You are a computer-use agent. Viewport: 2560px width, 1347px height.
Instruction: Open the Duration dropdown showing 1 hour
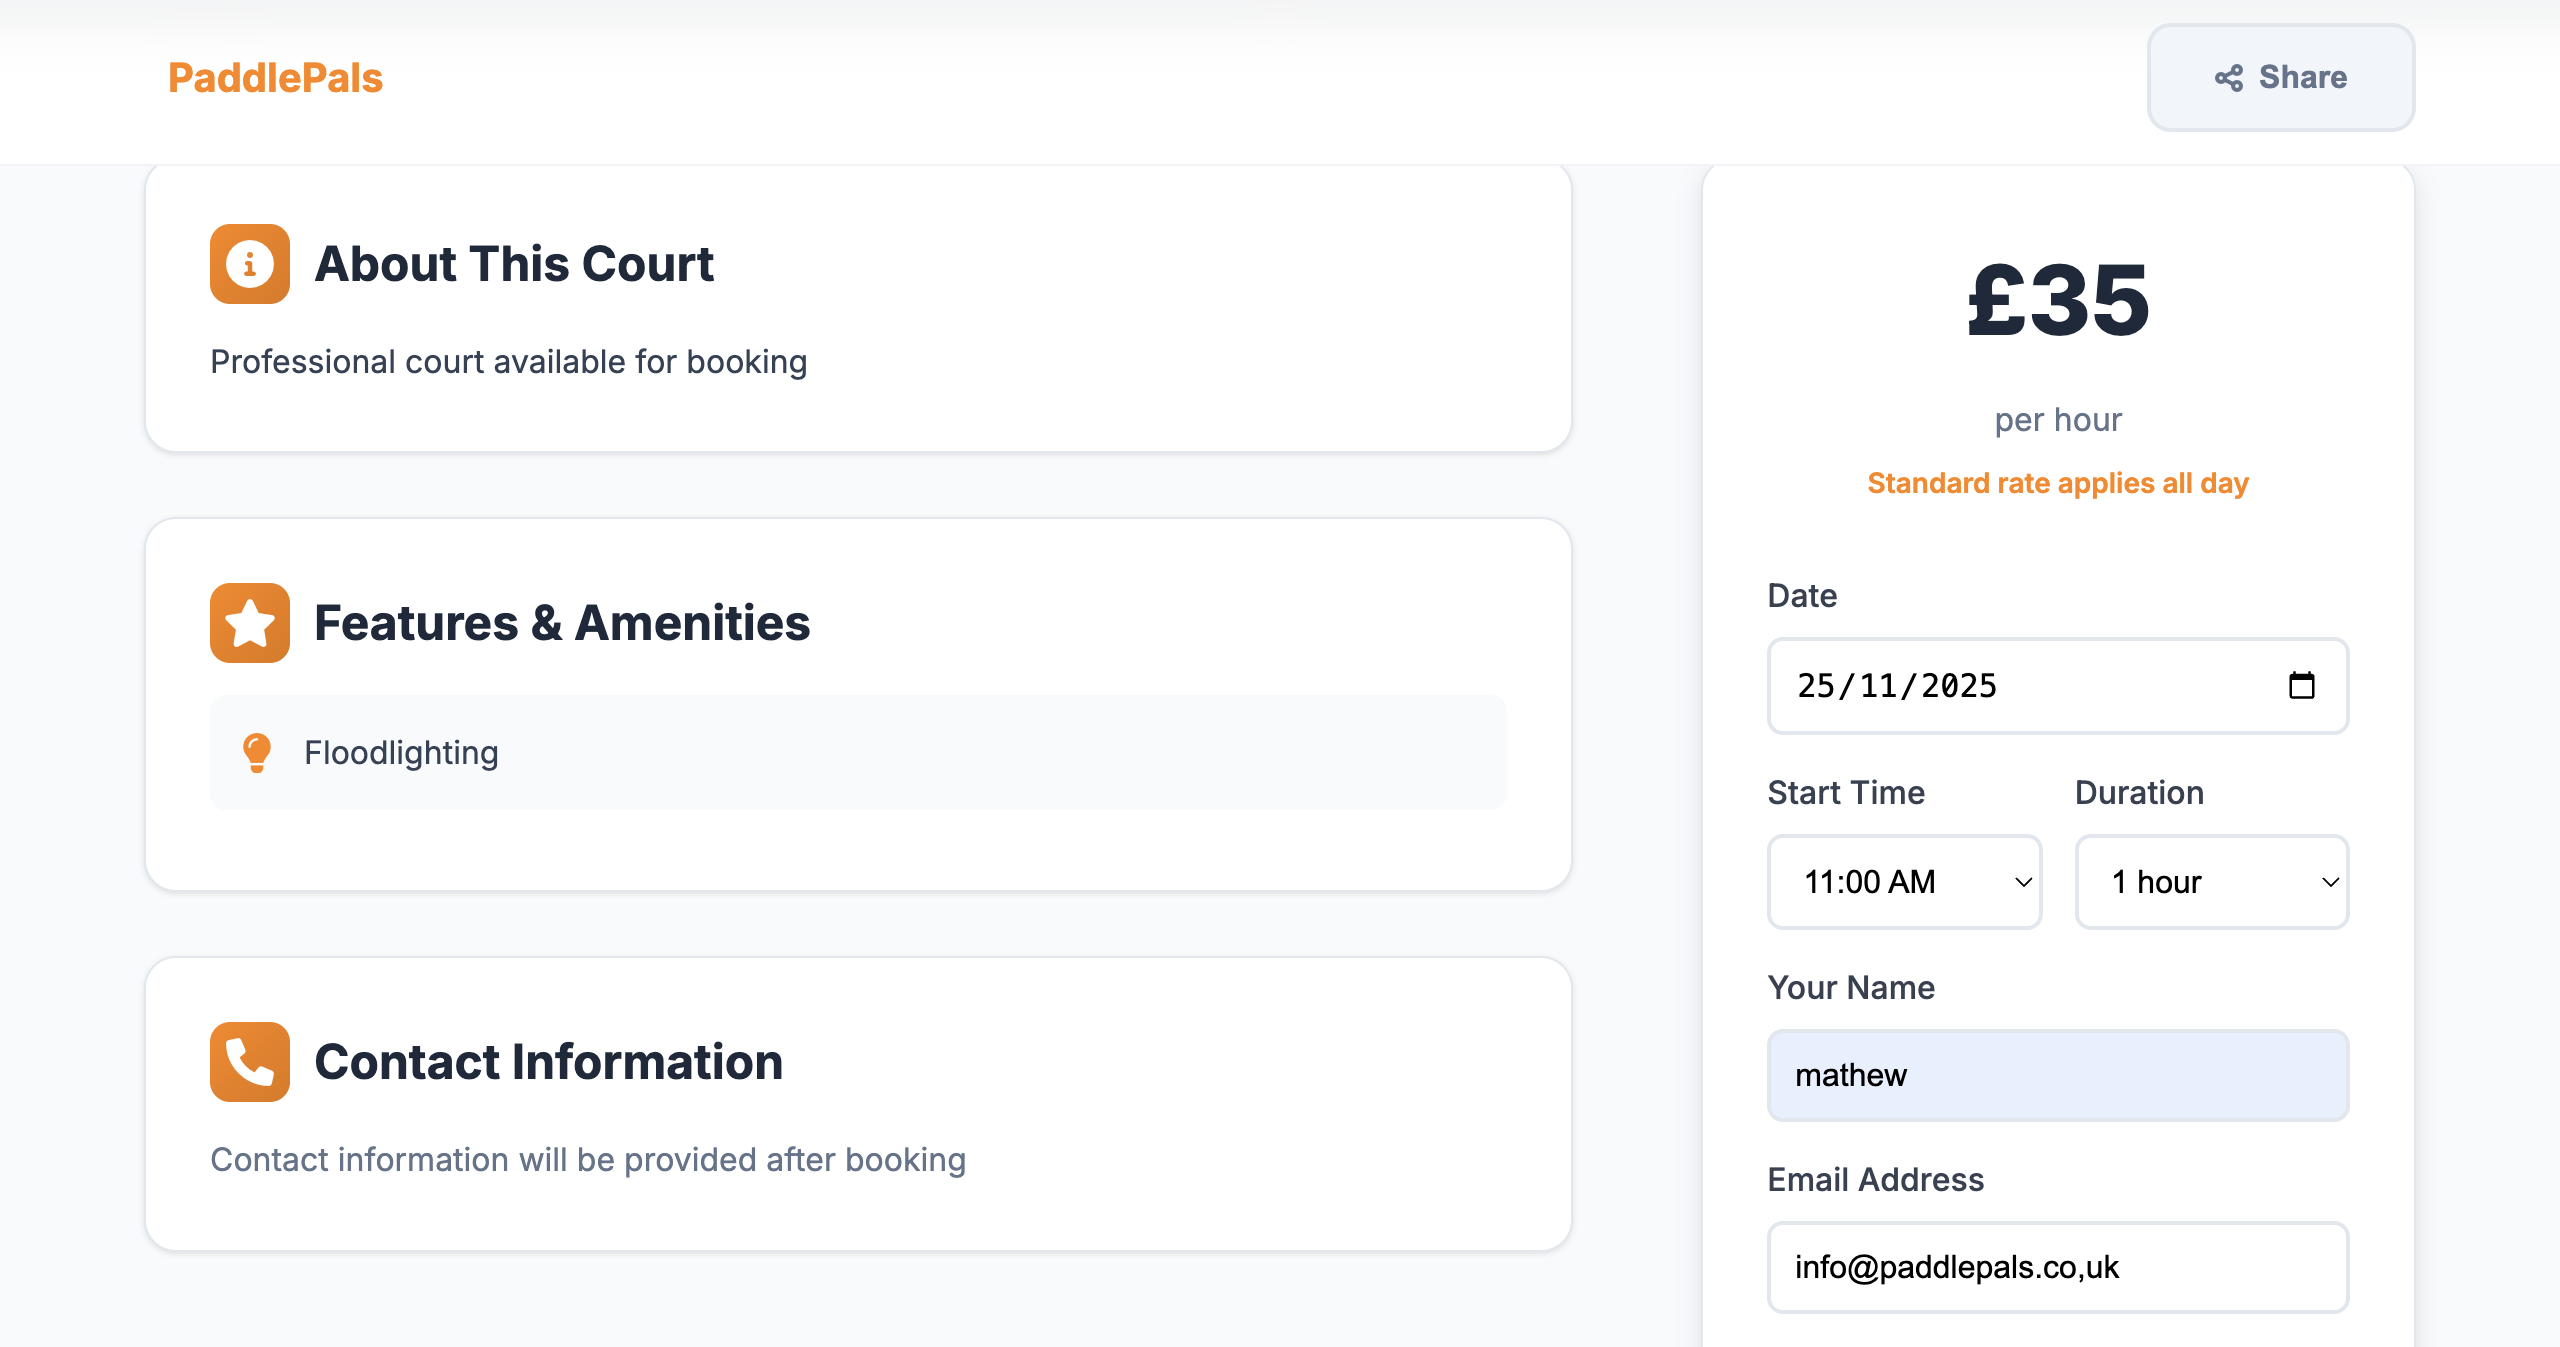(2211, 881)
